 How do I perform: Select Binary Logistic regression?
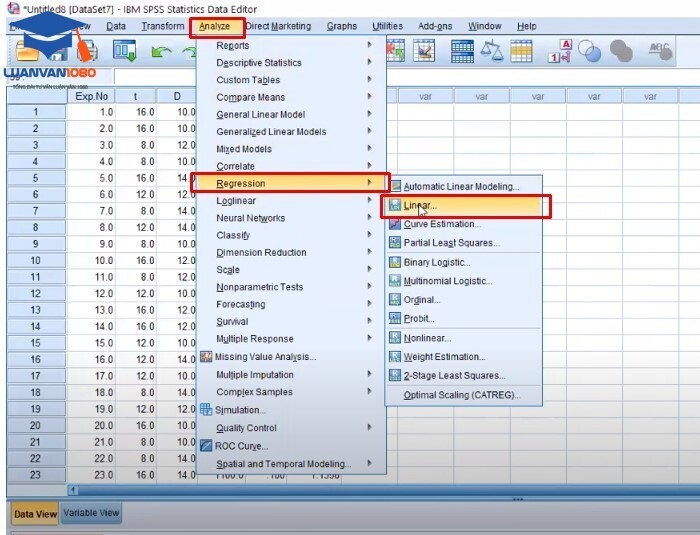coord(437,263)
